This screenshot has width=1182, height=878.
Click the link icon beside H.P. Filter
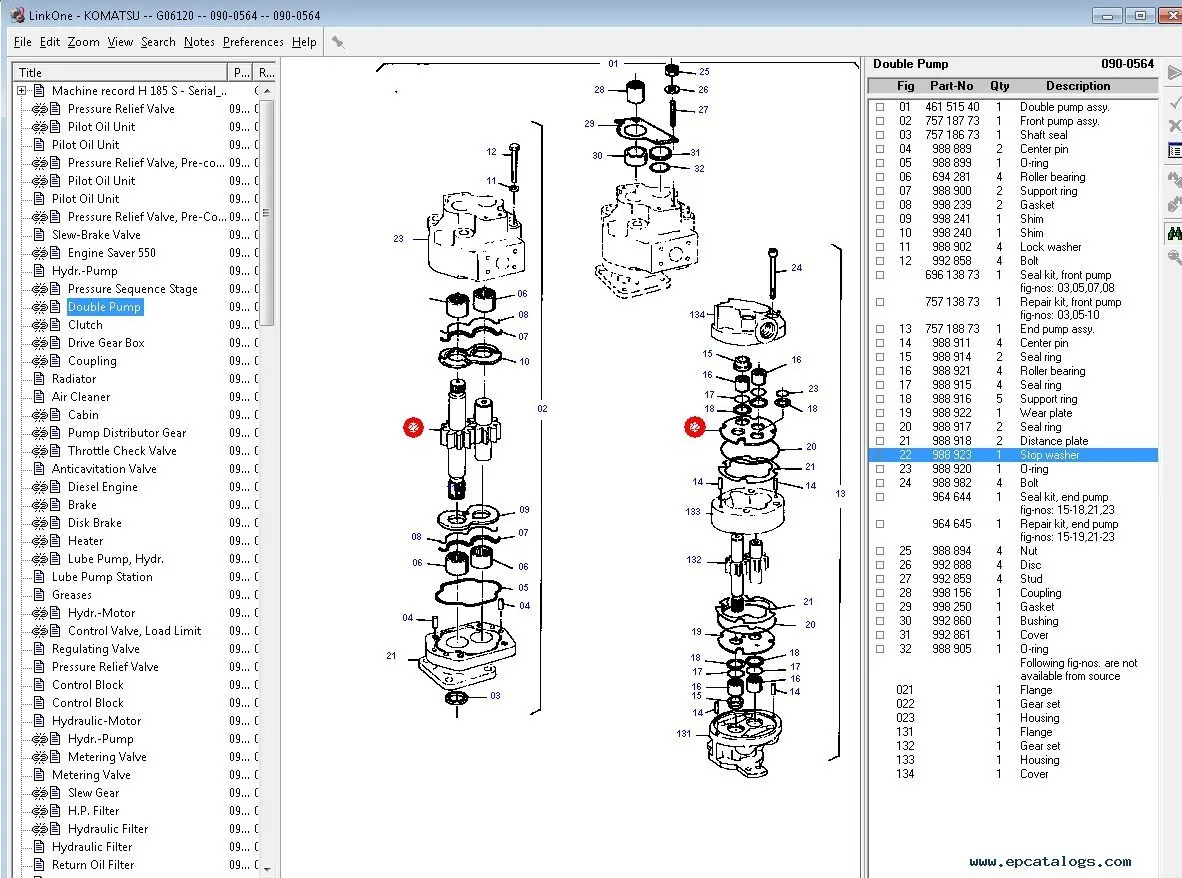point(40,812)
